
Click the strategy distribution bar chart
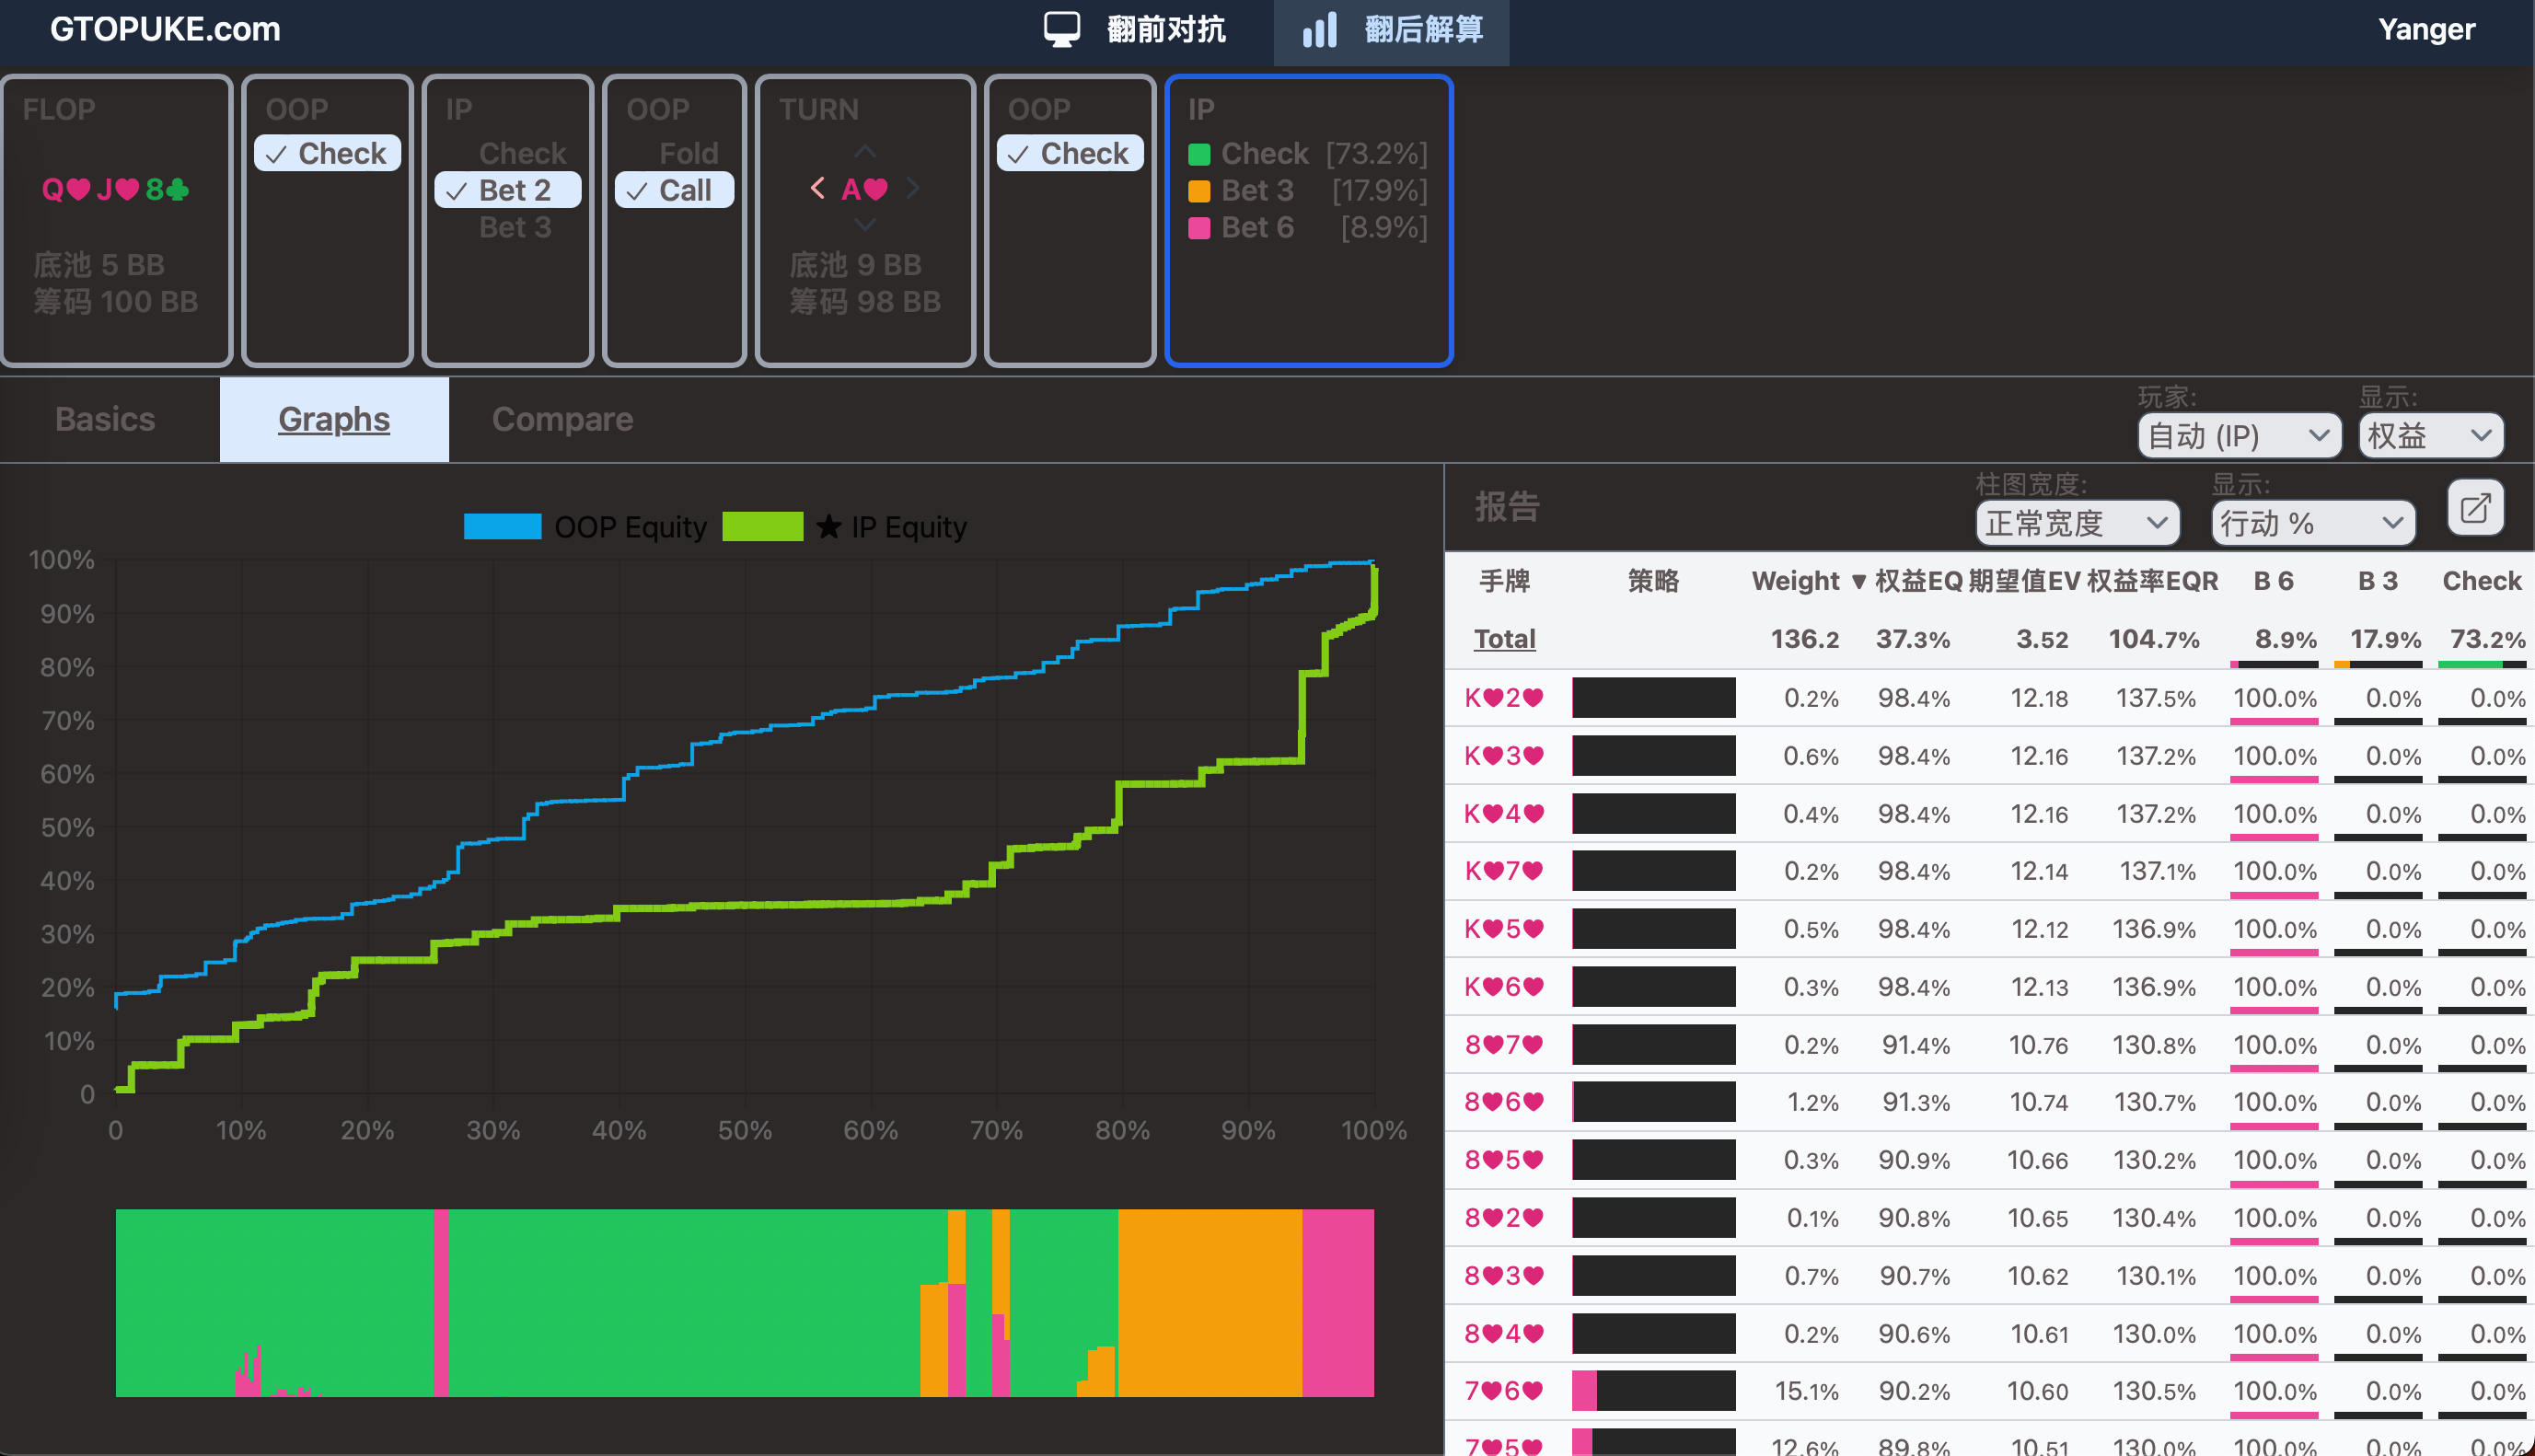[x=745, y=1303]
